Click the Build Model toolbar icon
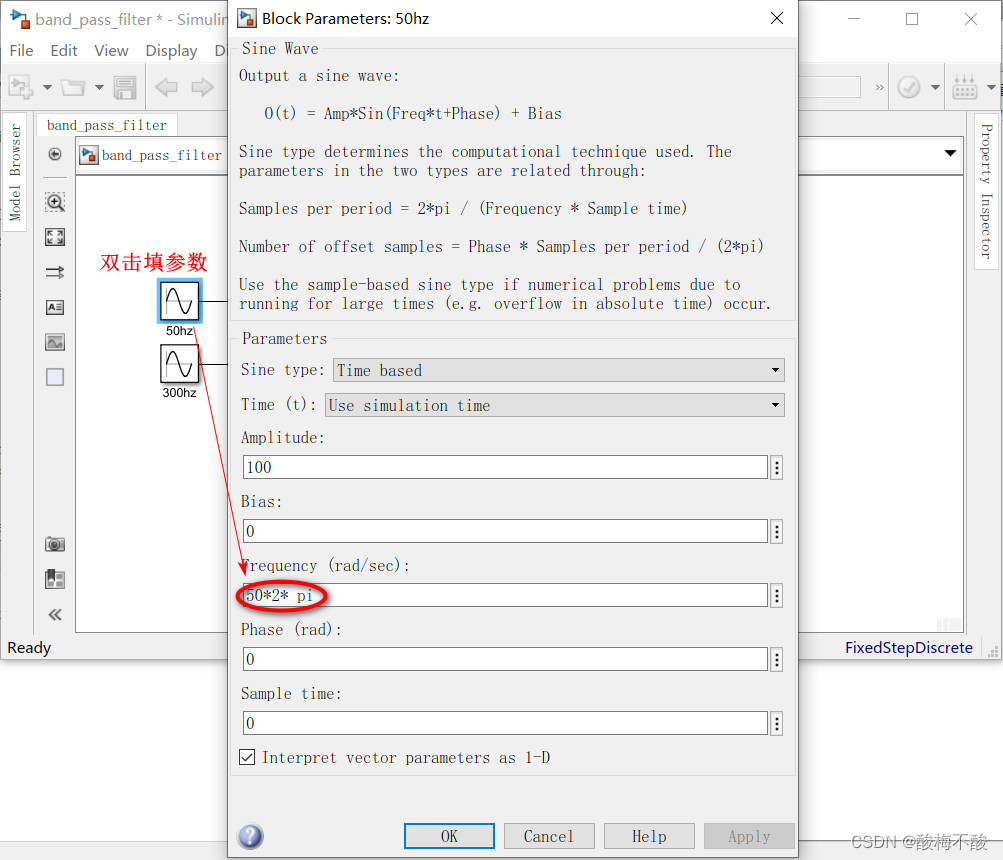Image resolution: width=1003 pixels, height=860 pixels. [x=965, y=87]
